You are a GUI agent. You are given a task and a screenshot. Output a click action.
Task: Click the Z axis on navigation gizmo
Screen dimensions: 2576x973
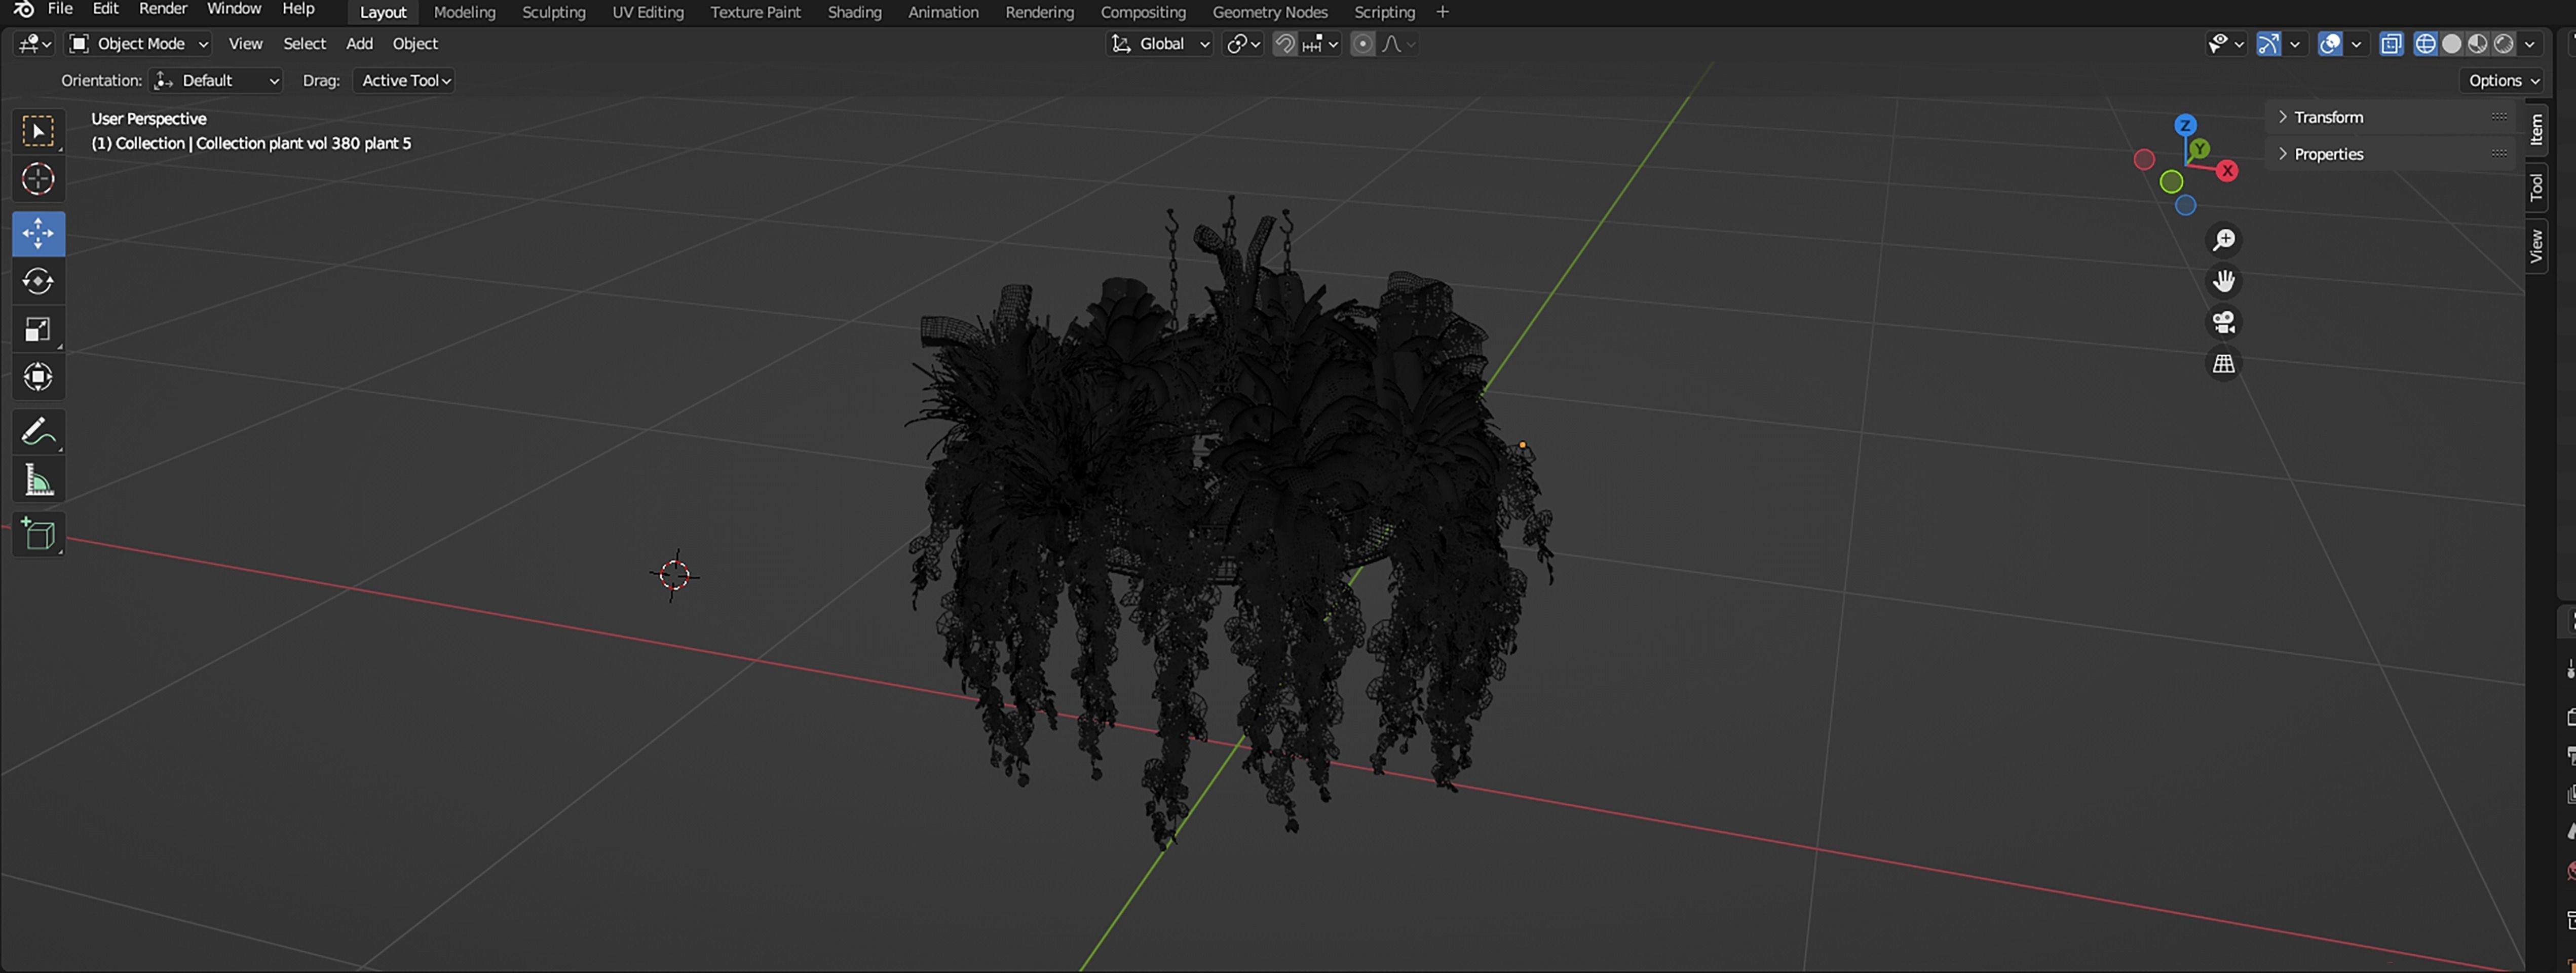point(2185,125)
